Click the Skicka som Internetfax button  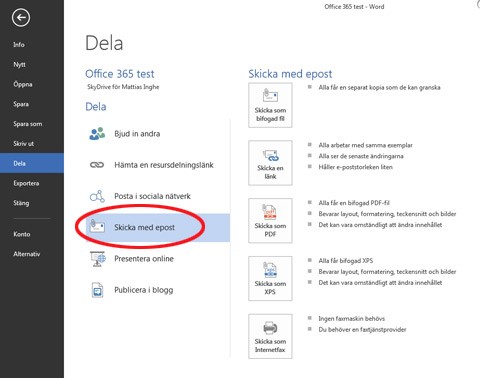click(x=270, y=336)
